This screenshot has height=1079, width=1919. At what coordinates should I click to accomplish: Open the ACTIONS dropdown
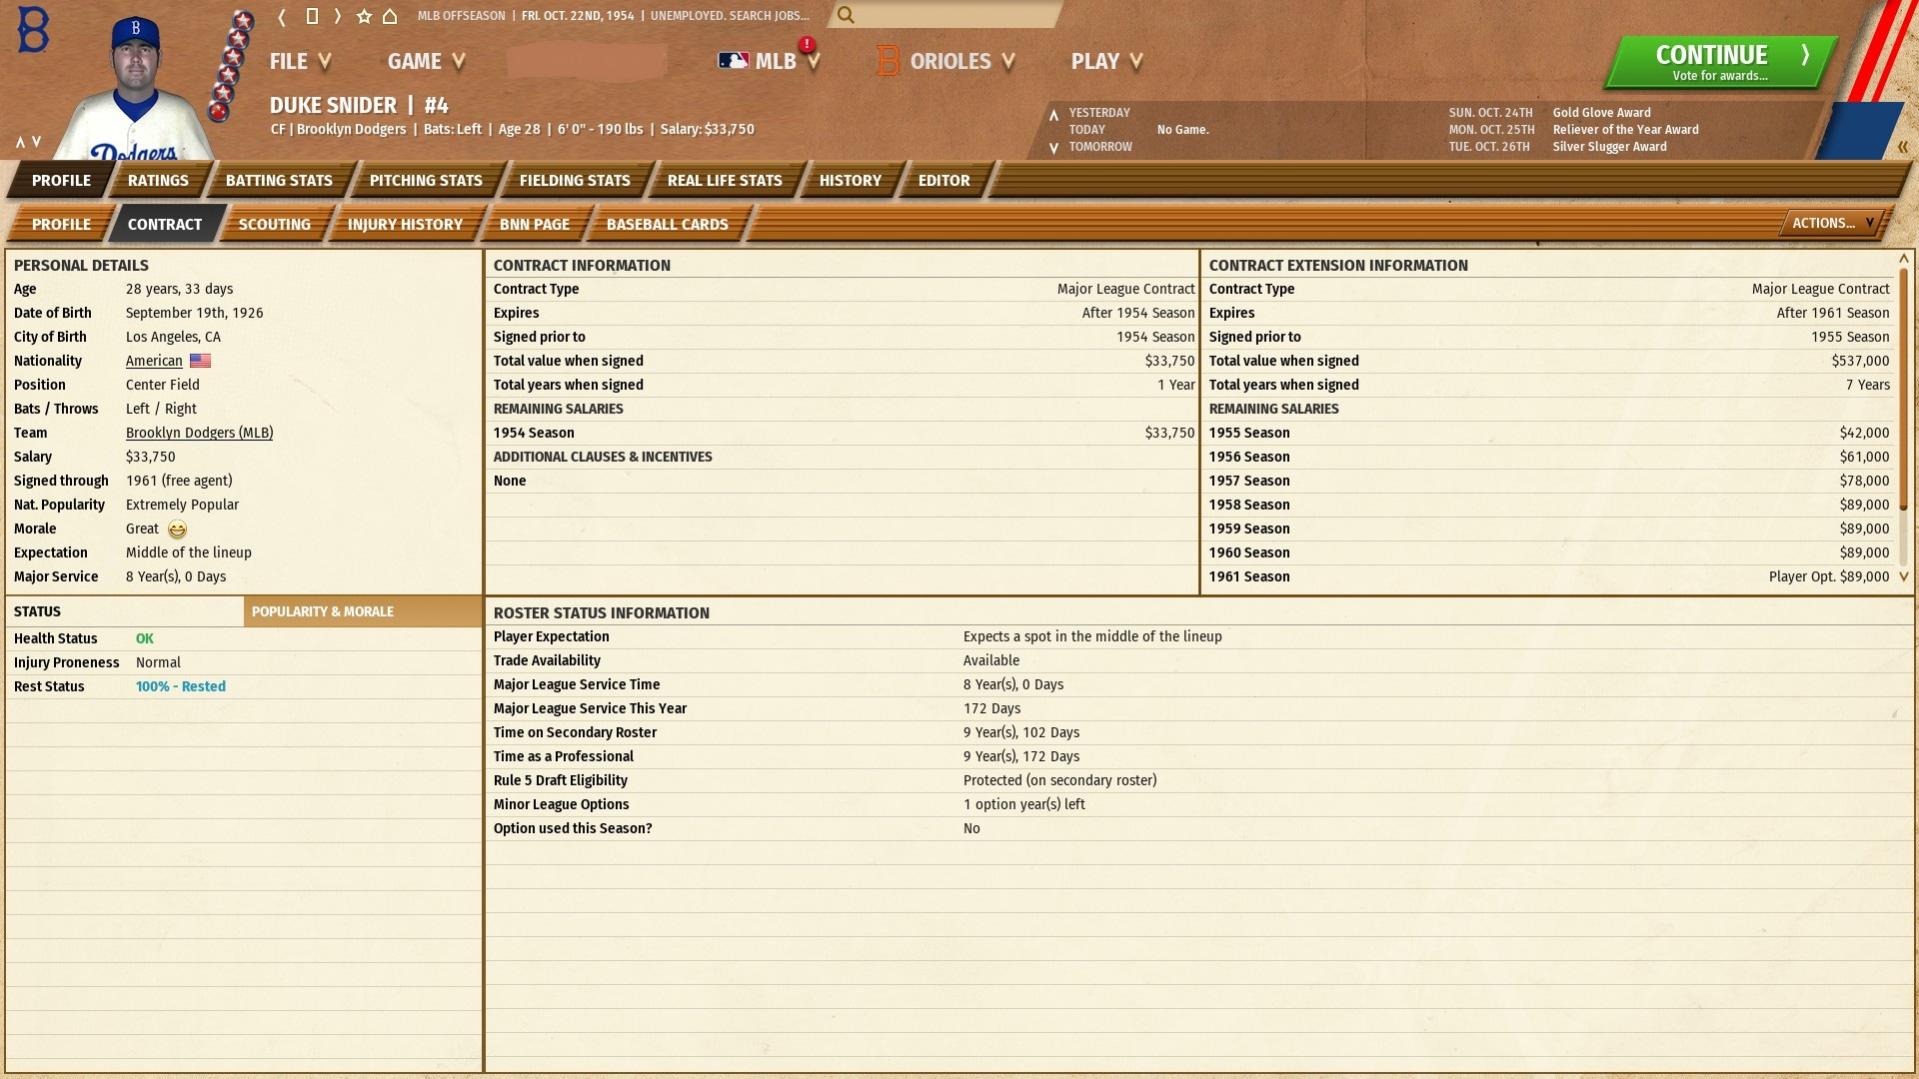1832,223
